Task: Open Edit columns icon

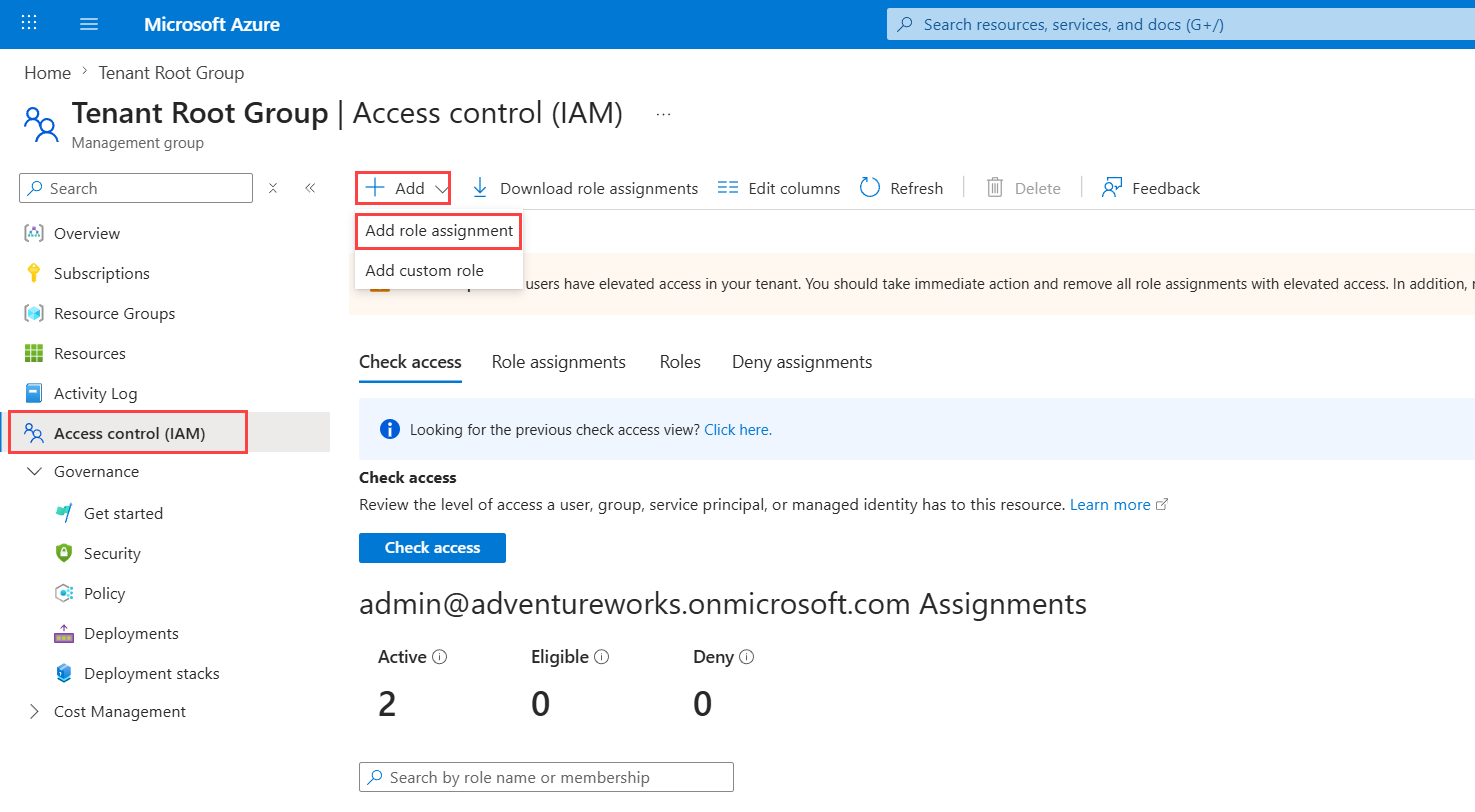Action: (728, 188)
